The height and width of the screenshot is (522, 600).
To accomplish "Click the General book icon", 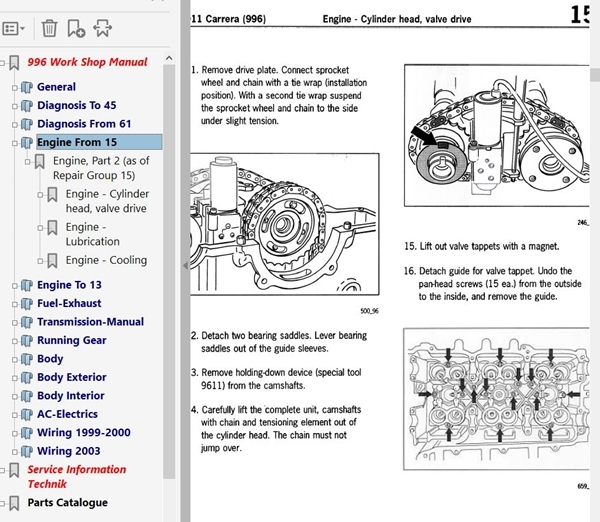I will click(x=26, y=87).
